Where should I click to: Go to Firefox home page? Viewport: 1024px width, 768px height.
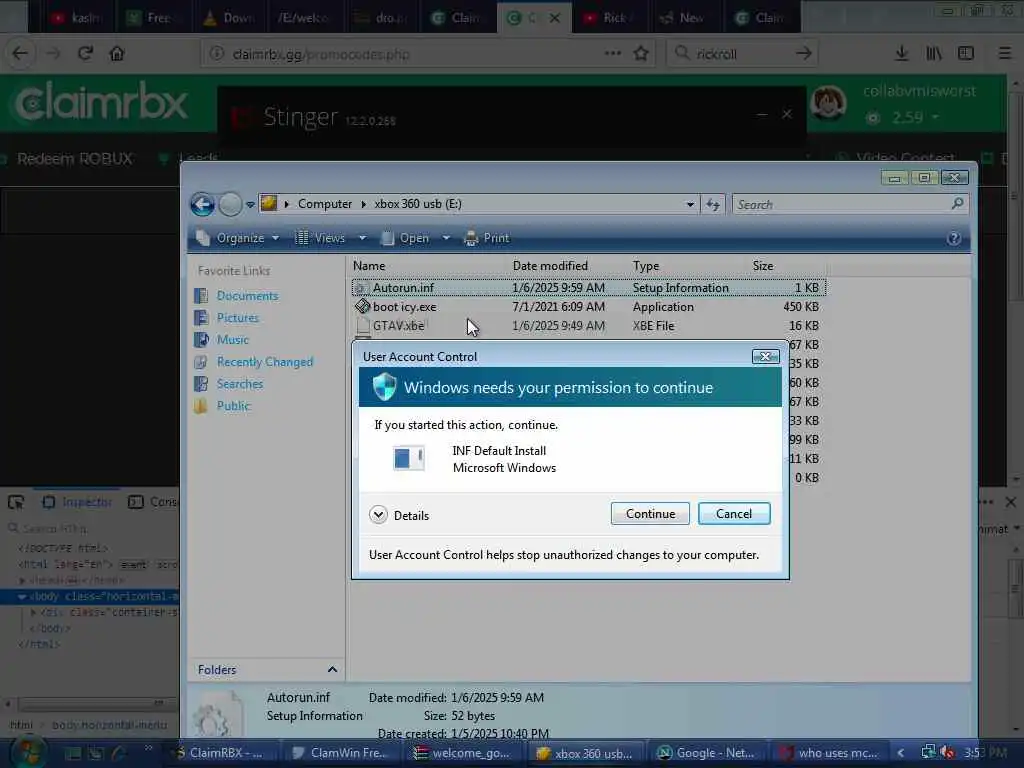pos(117,54)
